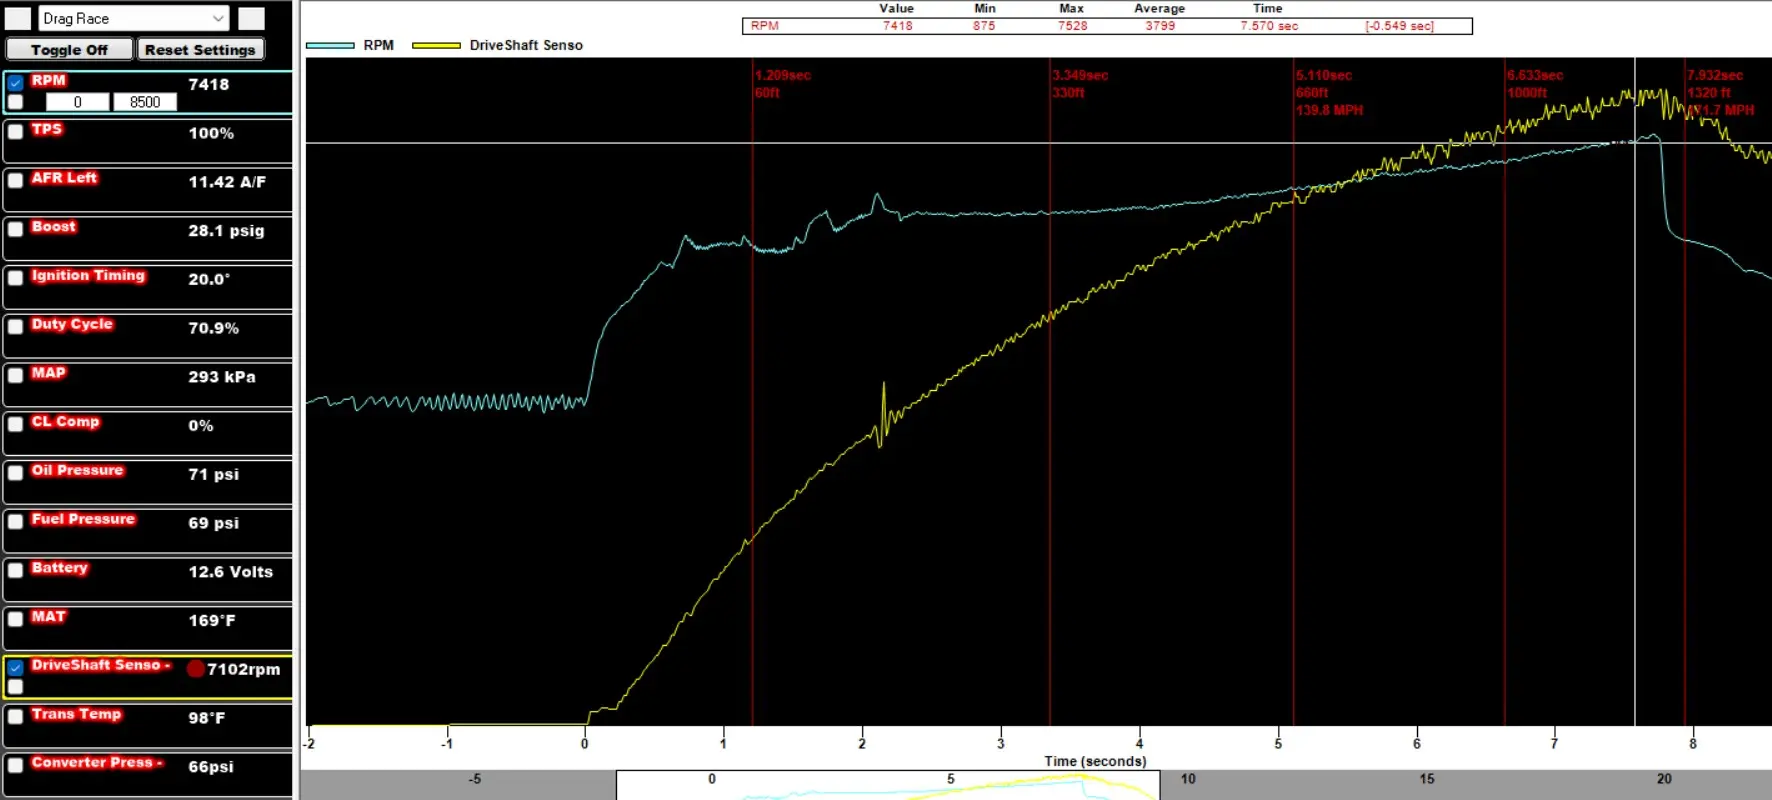Enable the Trans Temp channel checkbox
Screen dimensions: 1772x800
point(16,717)
